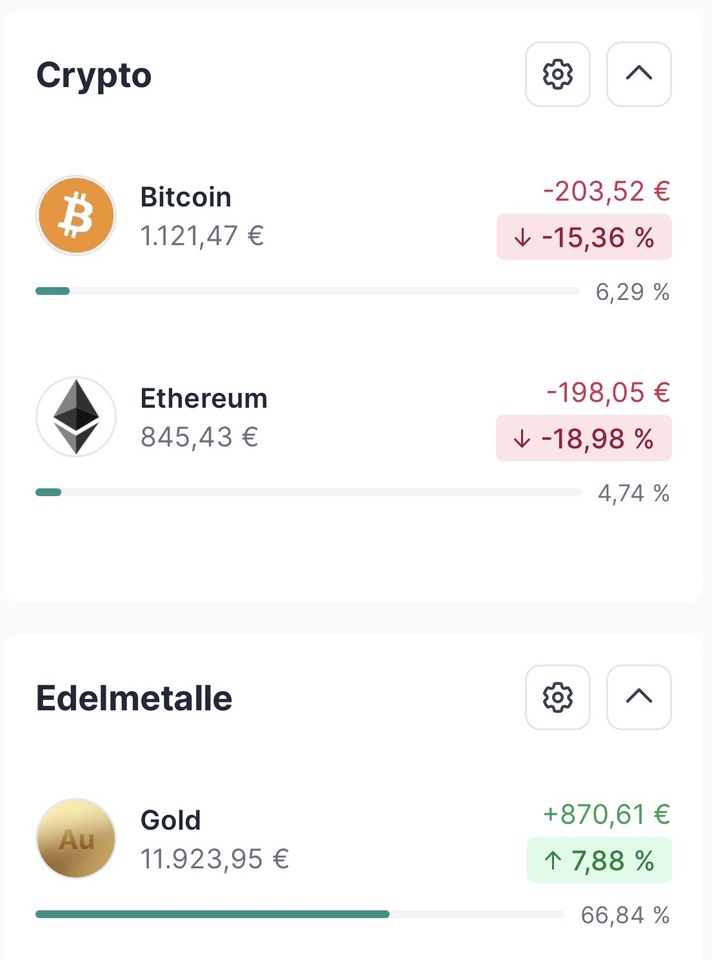Collapse the Edelmetalle section chevron

(x=639, y=697)
